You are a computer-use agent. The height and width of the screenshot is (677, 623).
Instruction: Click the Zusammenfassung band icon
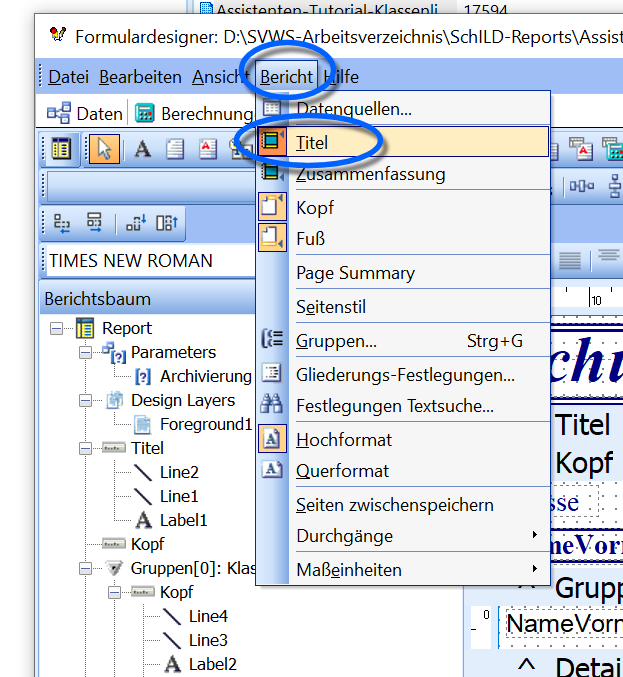(272, 173)
